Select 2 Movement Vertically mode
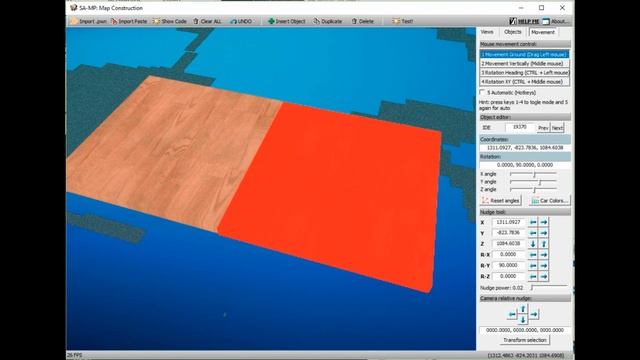The width and height of the screenshot is (640, 360). point(524,63)
